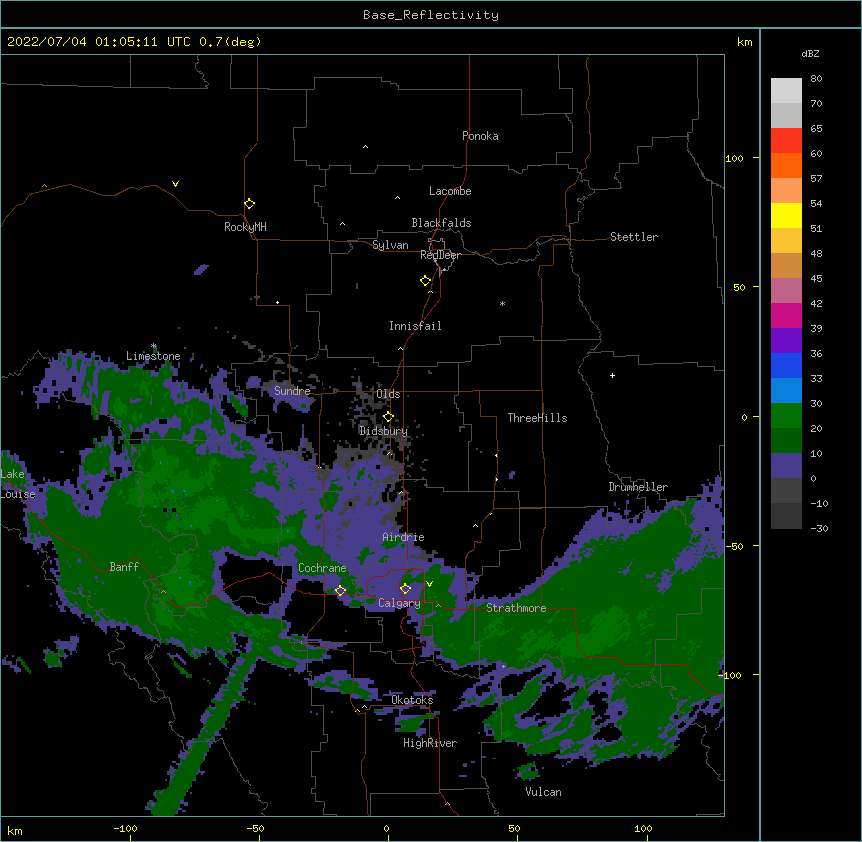This screenshot has width=862, height=842.
Task: Pick the magenta swatch in the dBZ legend
Action: [x=786, y=315]
